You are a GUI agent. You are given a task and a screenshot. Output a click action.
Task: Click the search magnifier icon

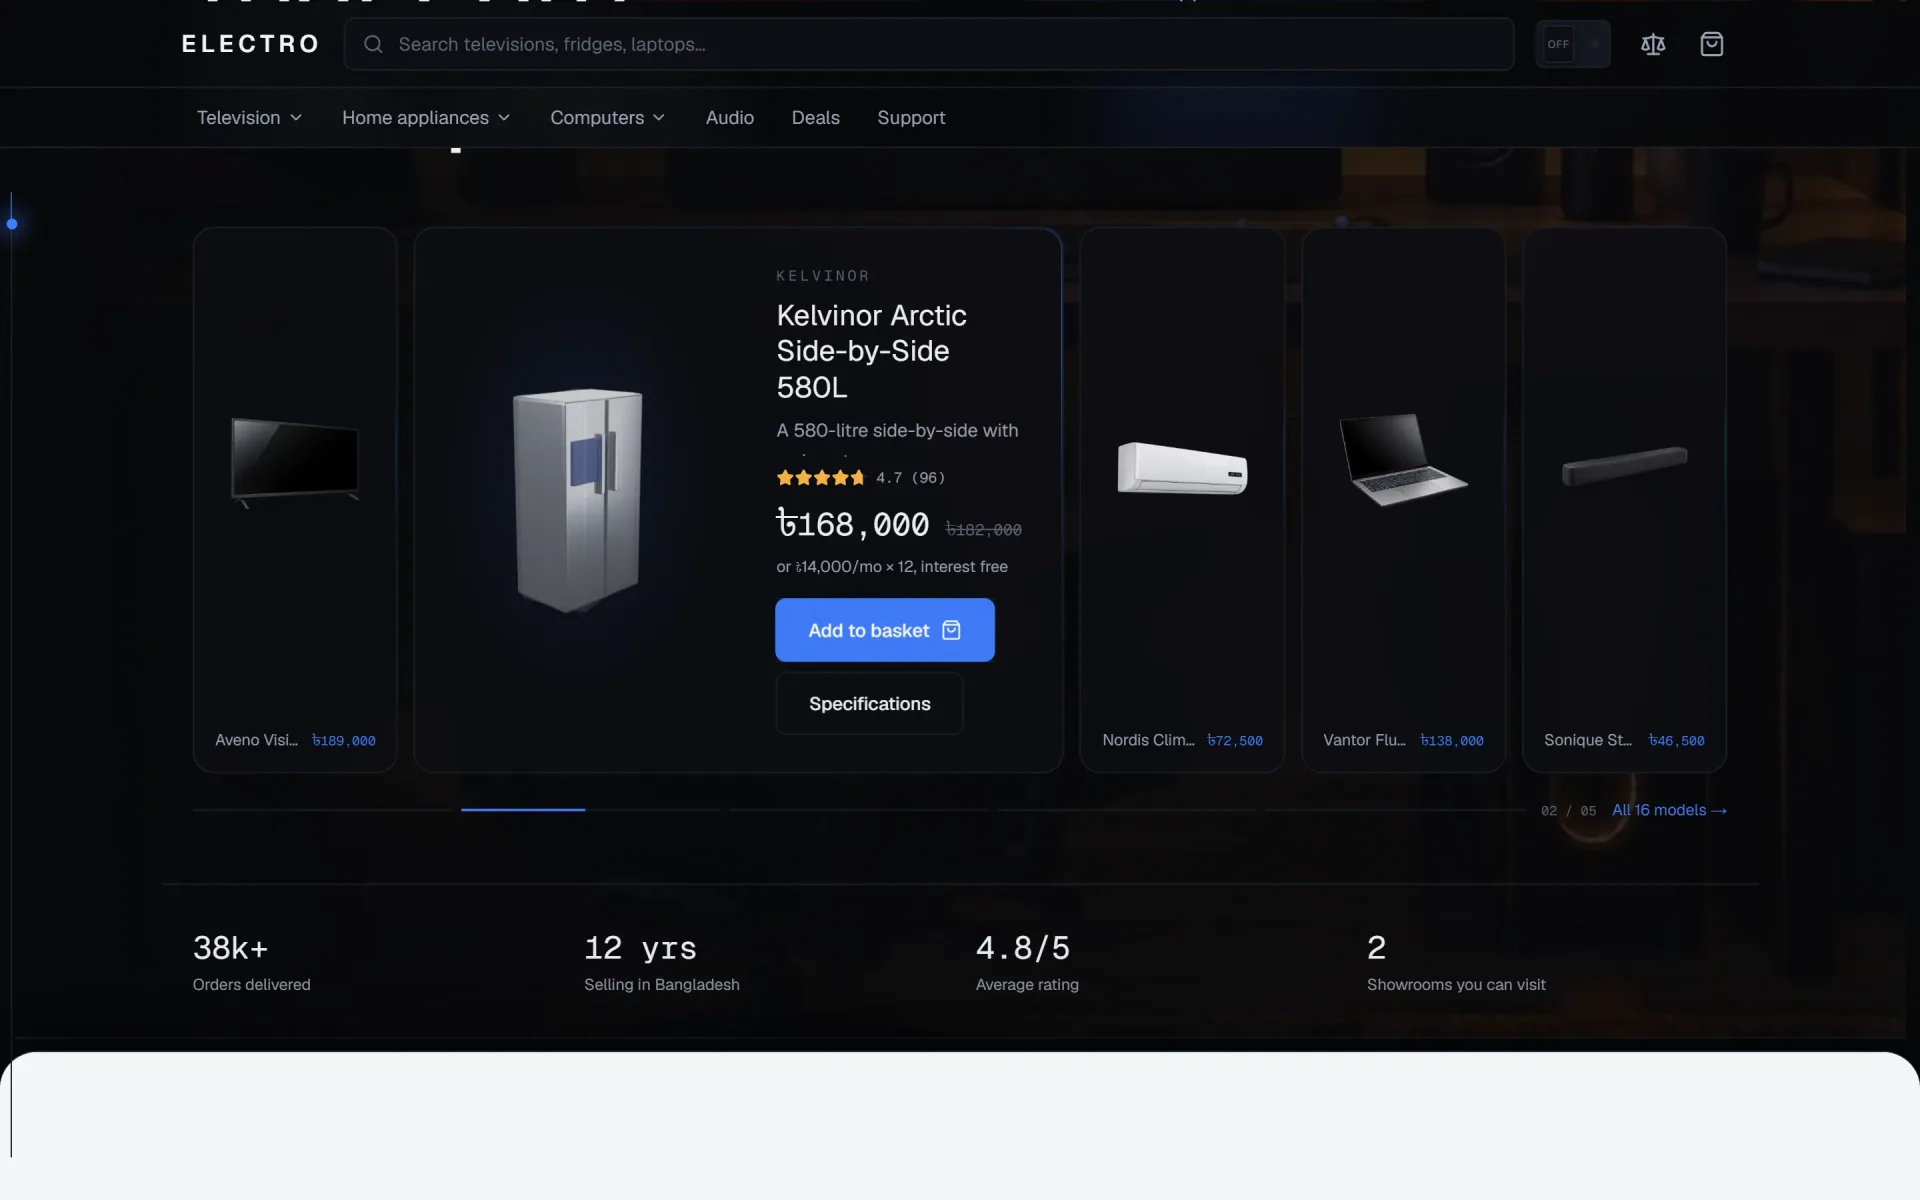(373, 44)
